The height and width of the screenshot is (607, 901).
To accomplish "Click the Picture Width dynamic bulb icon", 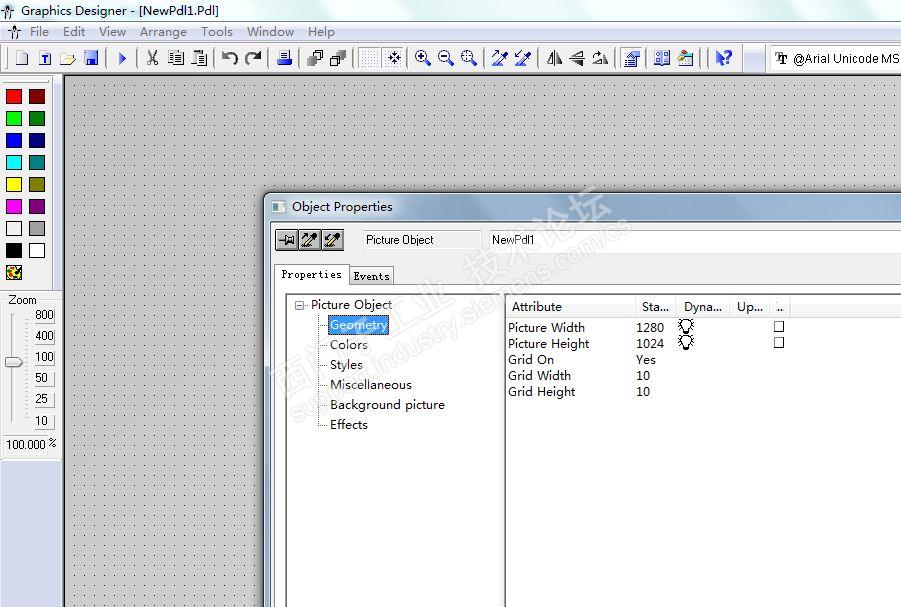I will click(686, 326).
